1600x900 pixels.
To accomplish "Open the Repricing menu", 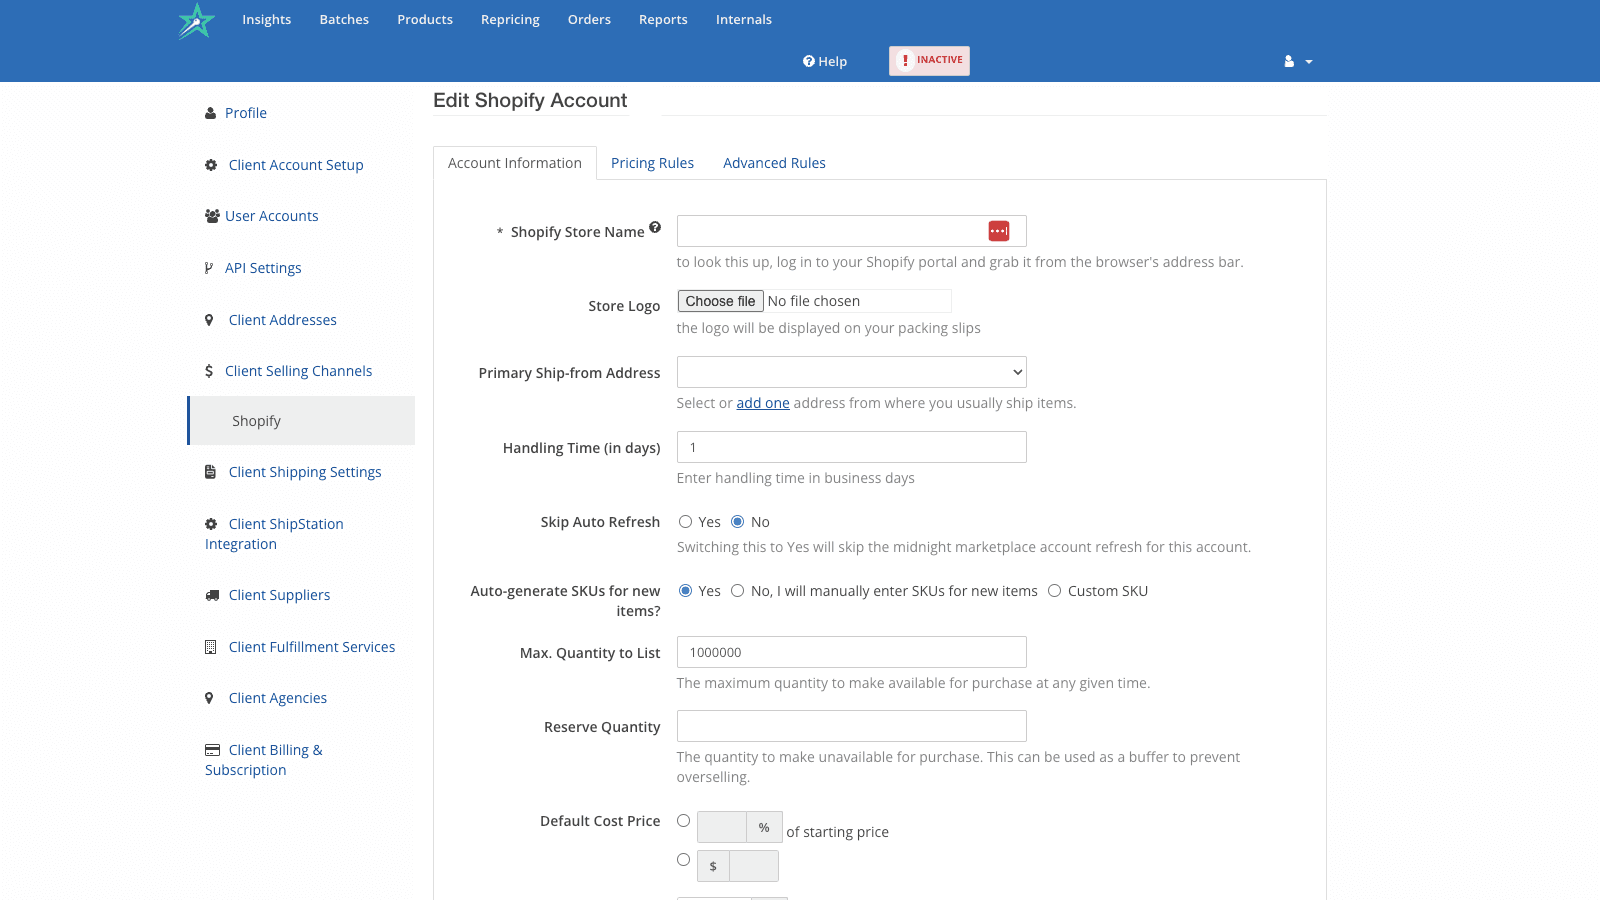I will coord(510,19).
